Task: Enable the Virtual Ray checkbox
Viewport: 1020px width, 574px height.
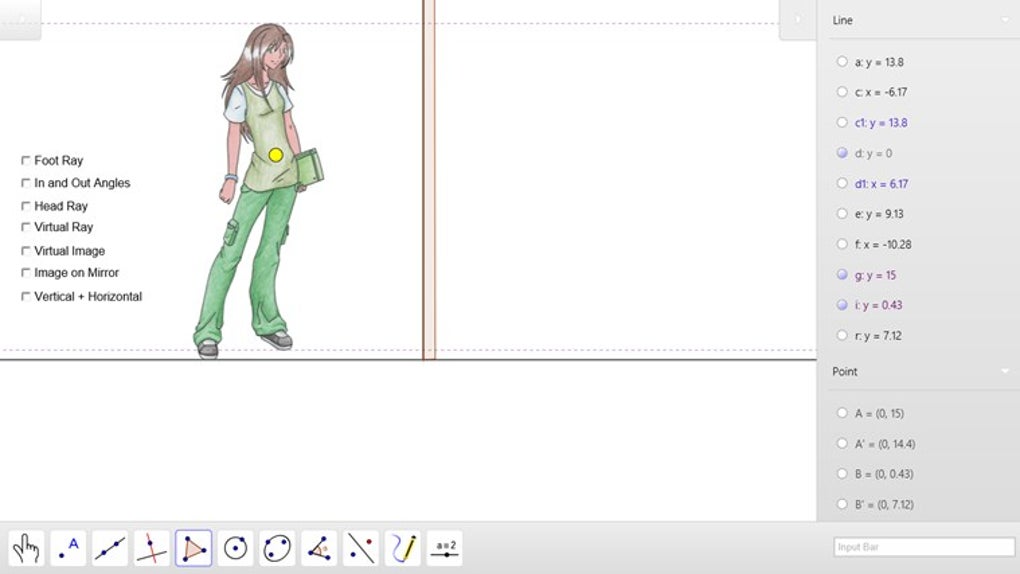Action: [x=26, y=227]
